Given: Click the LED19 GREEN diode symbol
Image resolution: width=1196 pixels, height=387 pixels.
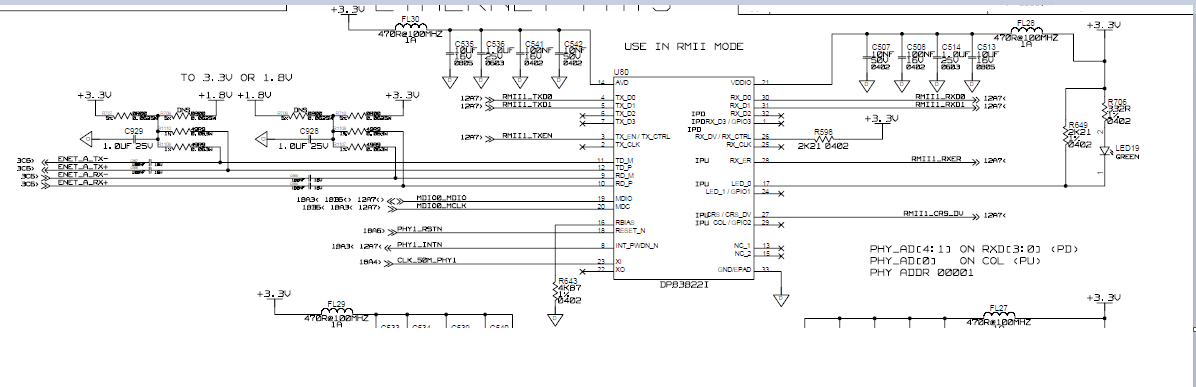Looking at the screenshot, I should click(1106, 152).
